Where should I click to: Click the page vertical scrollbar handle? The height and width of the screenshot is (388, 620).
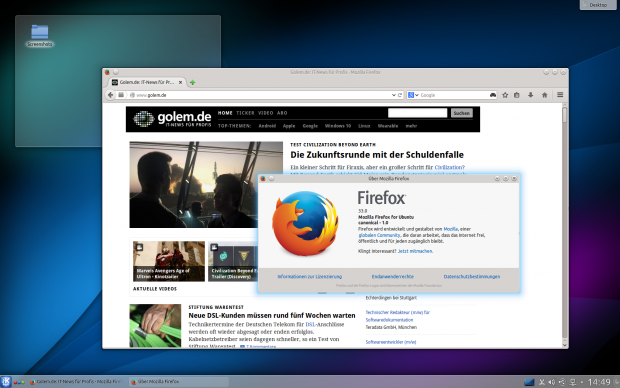pyautogui.click(x=565, y=115)
